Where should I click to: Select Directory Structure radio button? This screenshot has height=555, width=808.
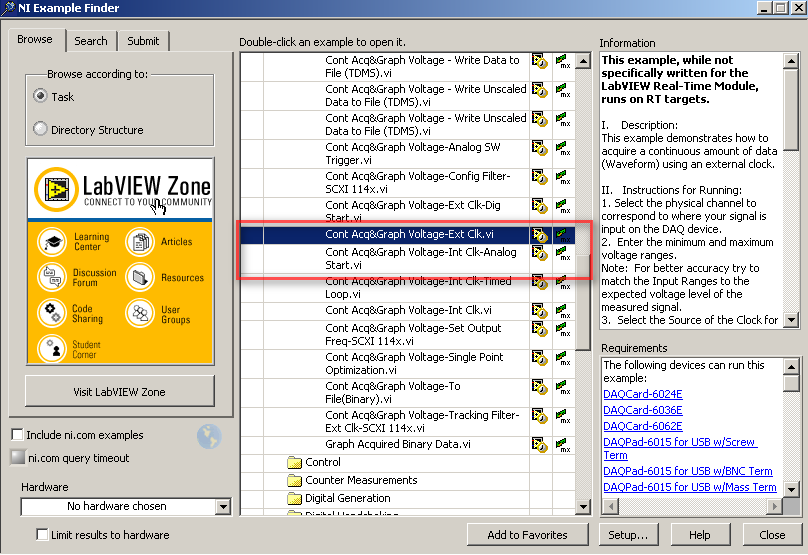click(40, 129)
